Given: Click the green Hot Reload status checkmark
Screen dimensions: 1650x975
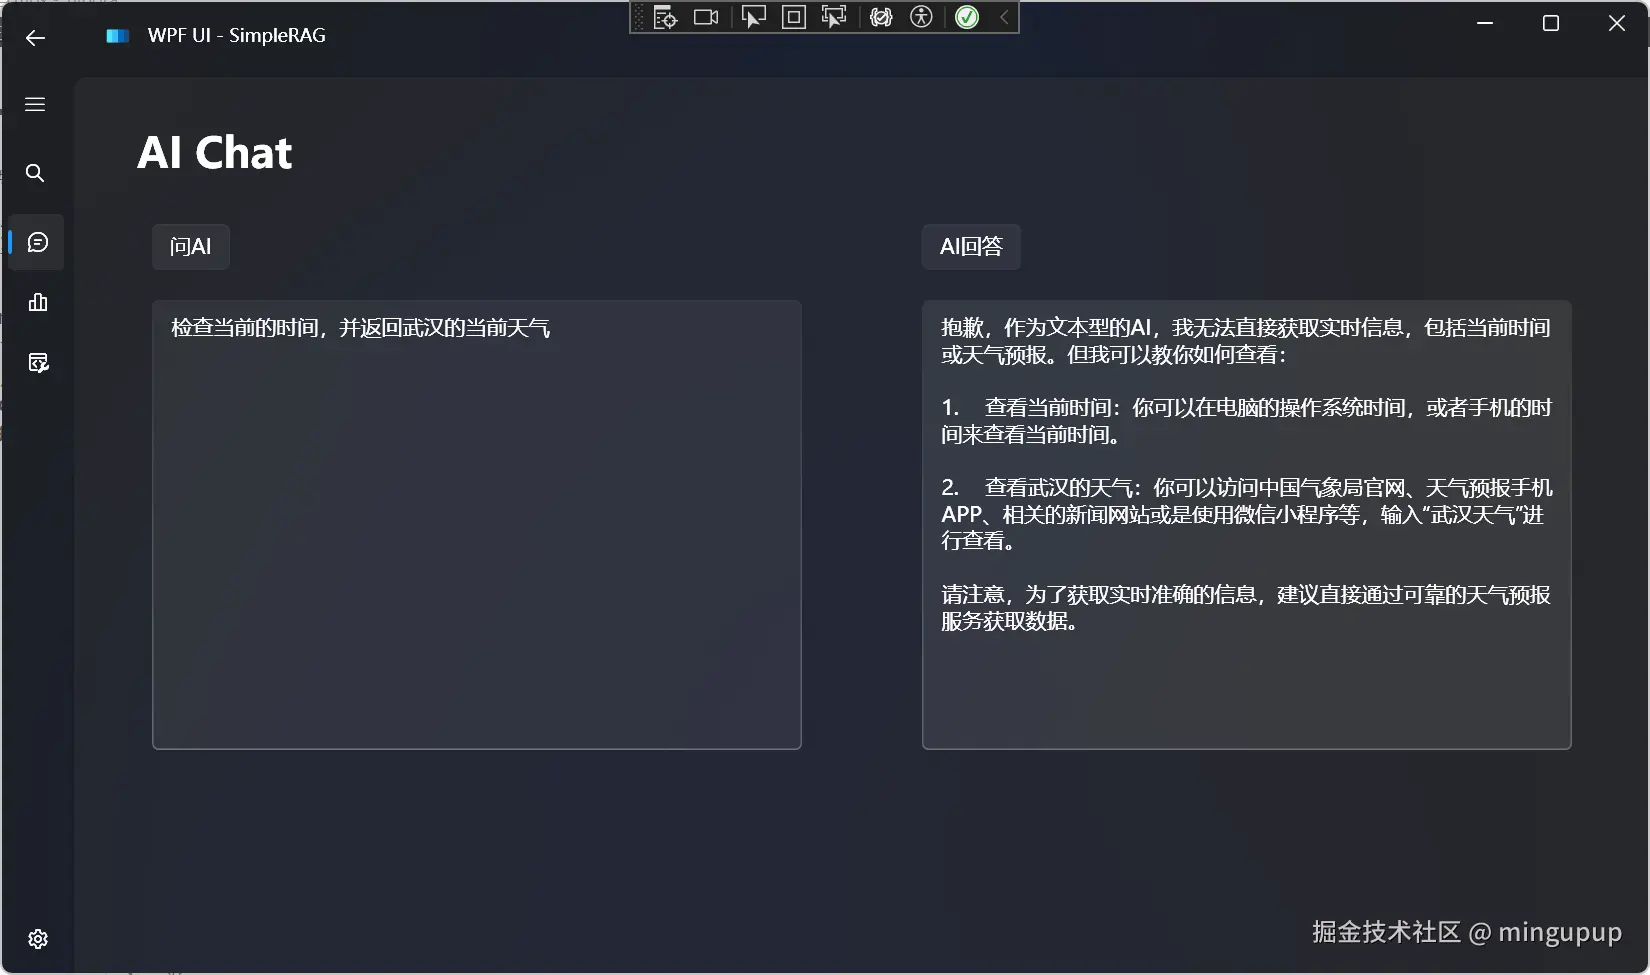Looking at the screenshot, I should pyautogui.click(x=966, y=17).
